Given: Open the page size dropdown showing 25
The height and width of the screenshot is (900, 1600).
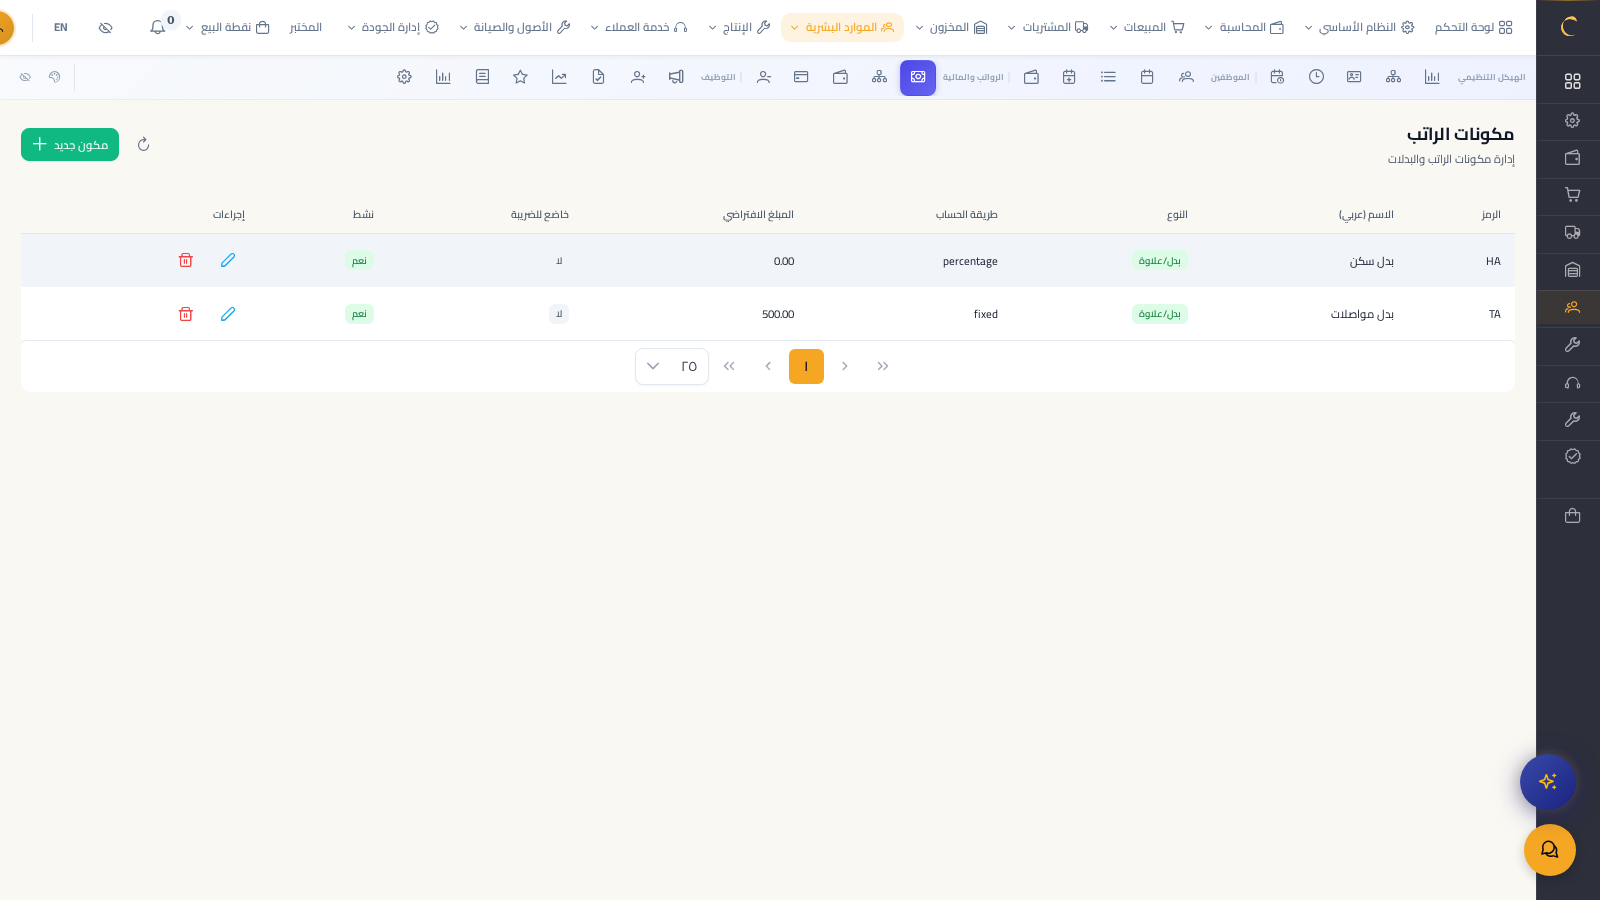Looking at the screenshot, I should (671, 366).
